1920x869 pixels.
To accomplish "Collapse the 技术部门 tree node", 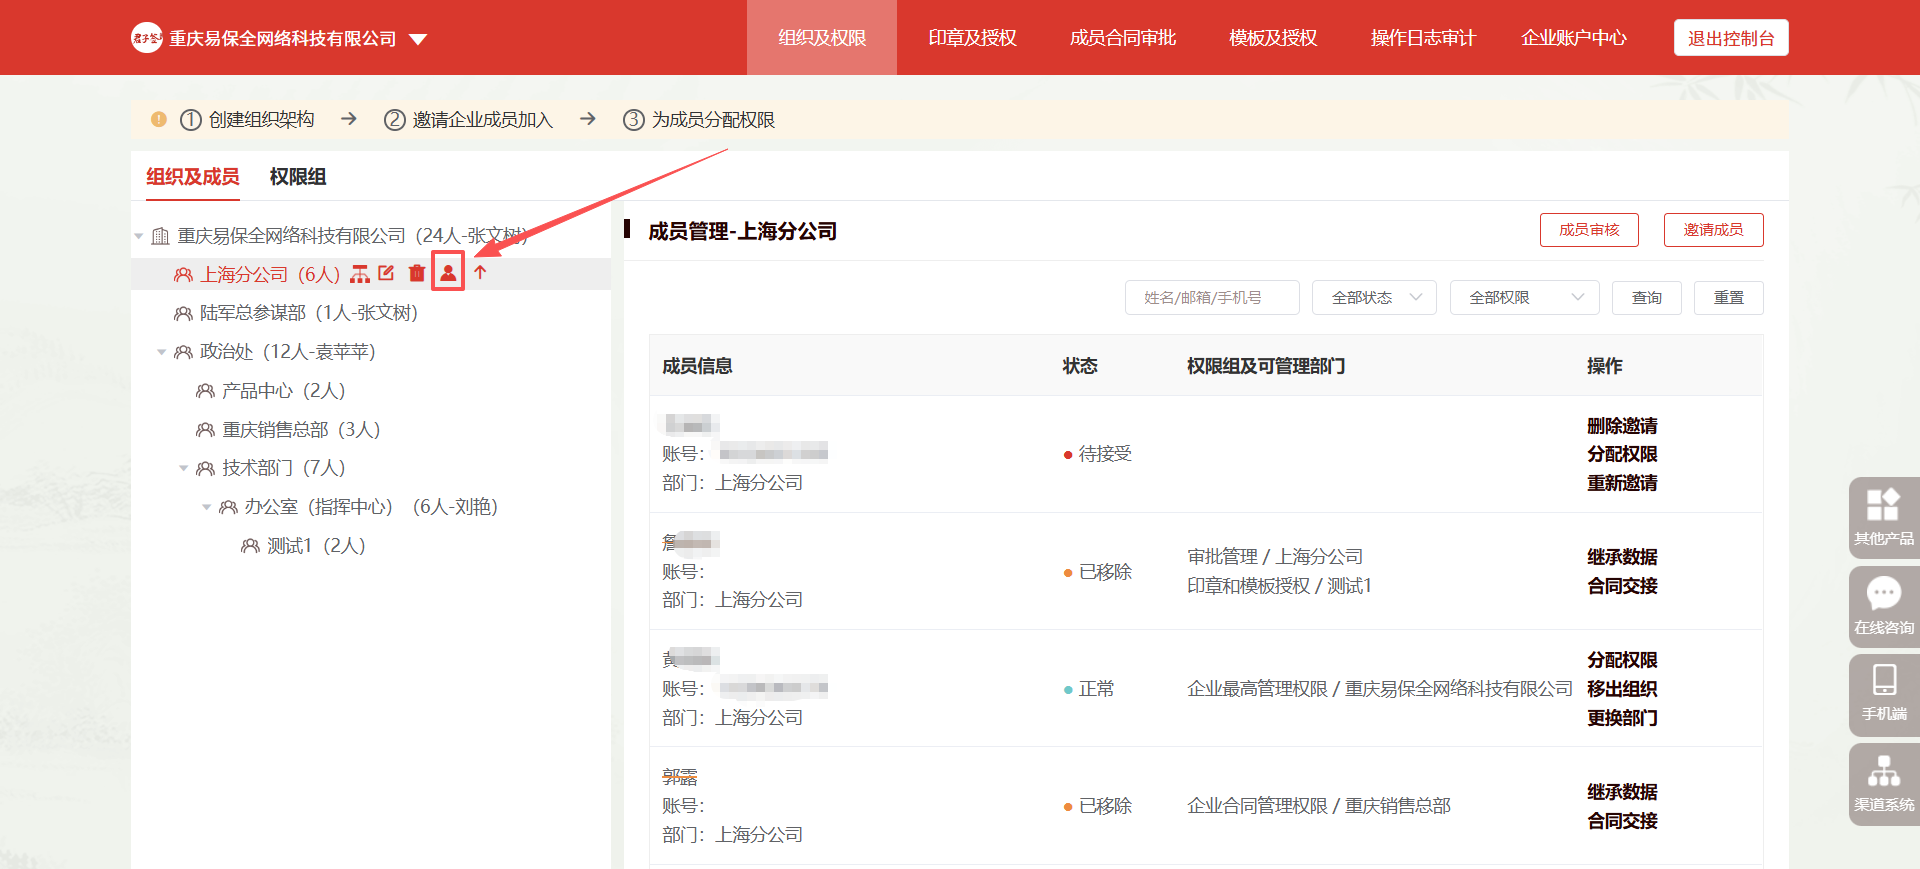I will pyautogui.click(x=184, y=468).
